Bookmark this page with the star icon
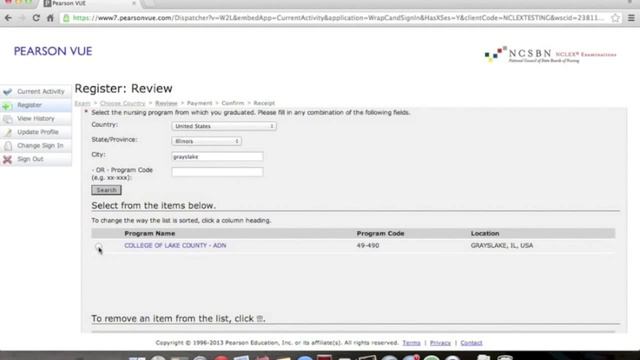The height and width of the screenshot is (360, 640). pos(615,18)
